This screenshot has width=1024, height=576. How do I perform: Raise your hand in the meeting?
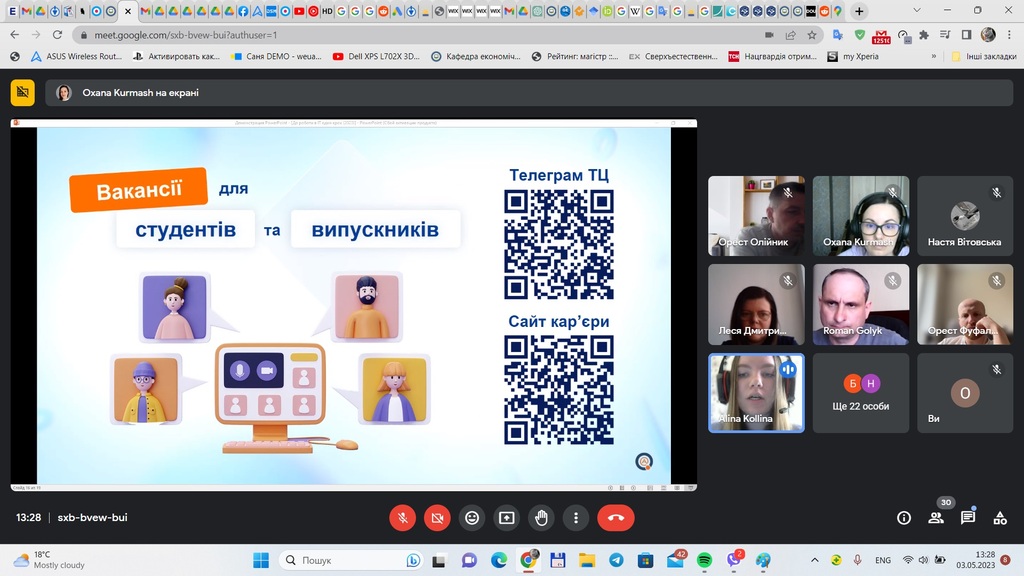pos(541,518)
